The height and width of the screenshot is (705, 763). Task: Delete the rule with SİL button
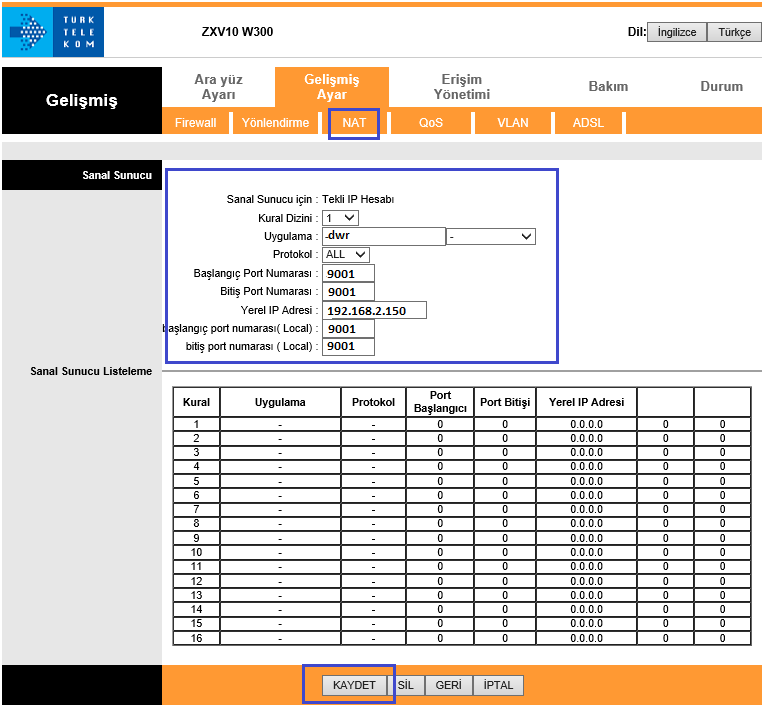[406, 685]
